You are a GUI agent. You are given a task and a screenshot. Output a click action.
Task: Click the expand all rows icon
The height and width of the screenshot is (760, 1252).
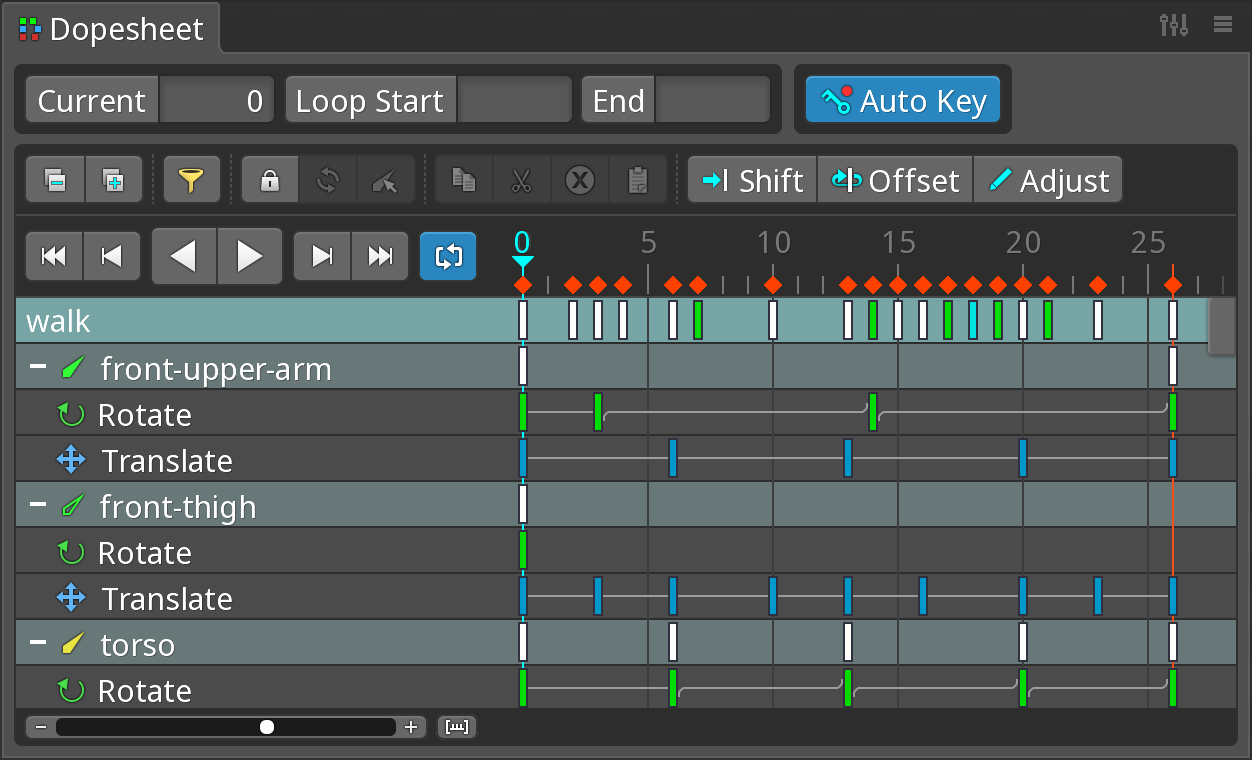pos(114,181)
